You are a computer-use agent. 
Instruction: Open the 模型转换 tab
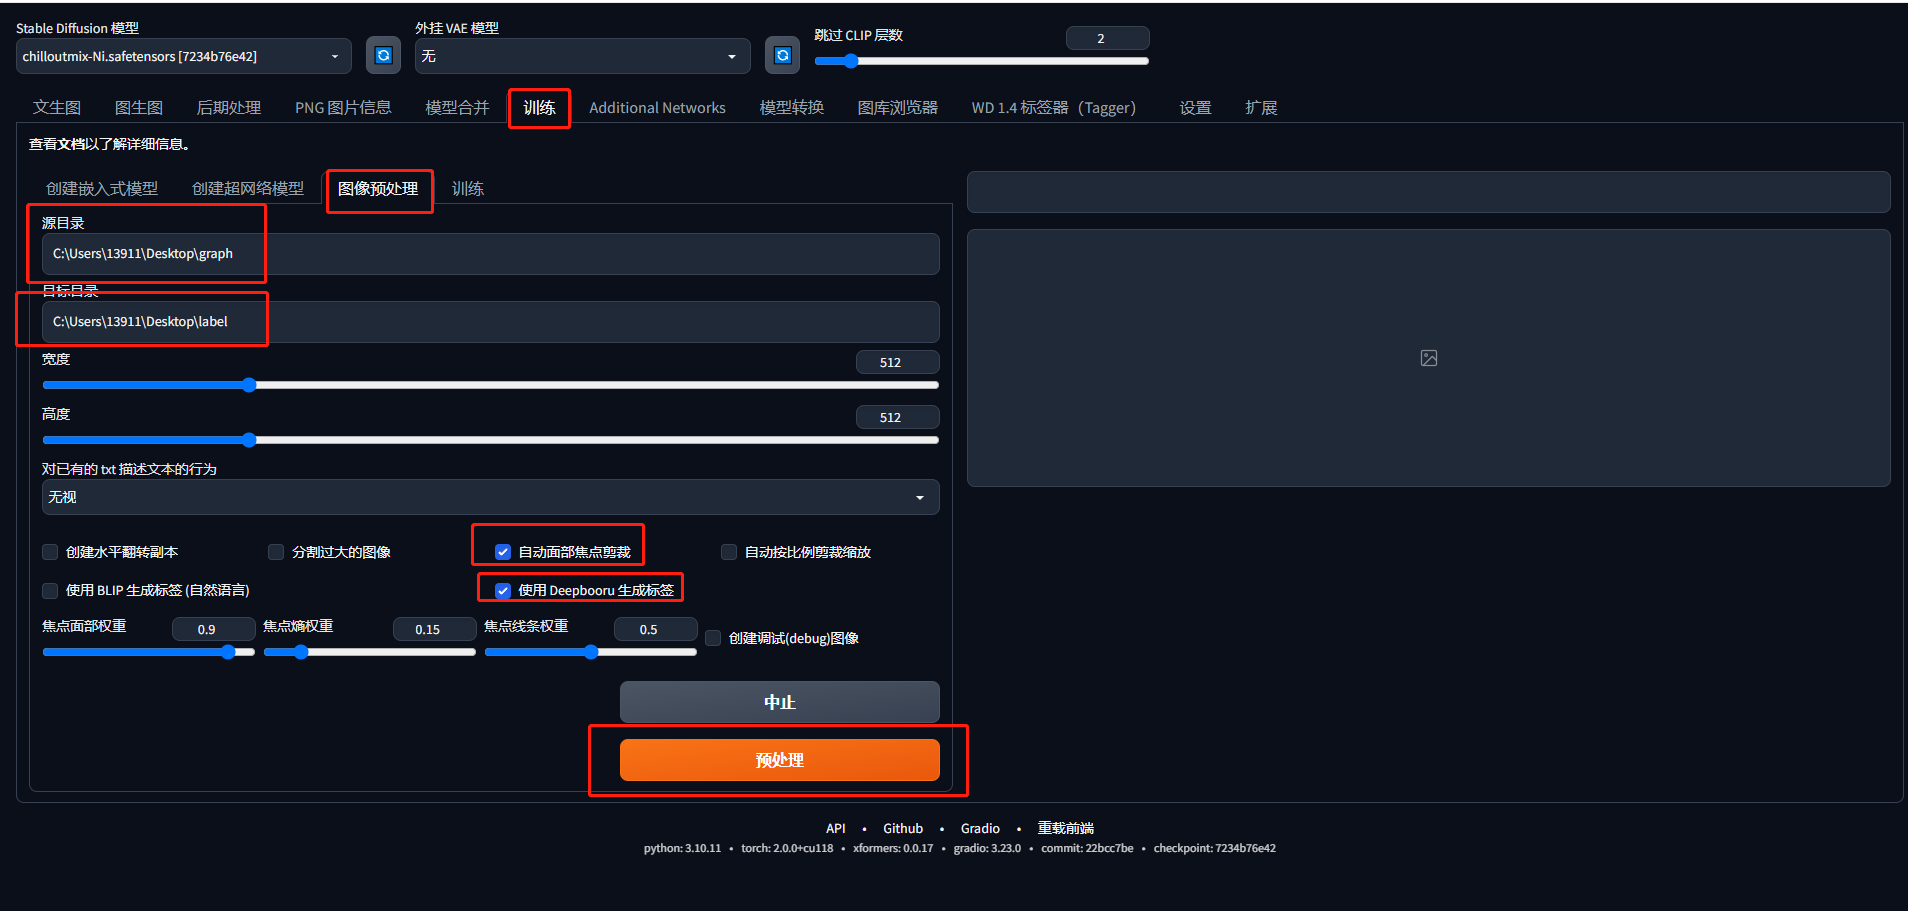792,107
